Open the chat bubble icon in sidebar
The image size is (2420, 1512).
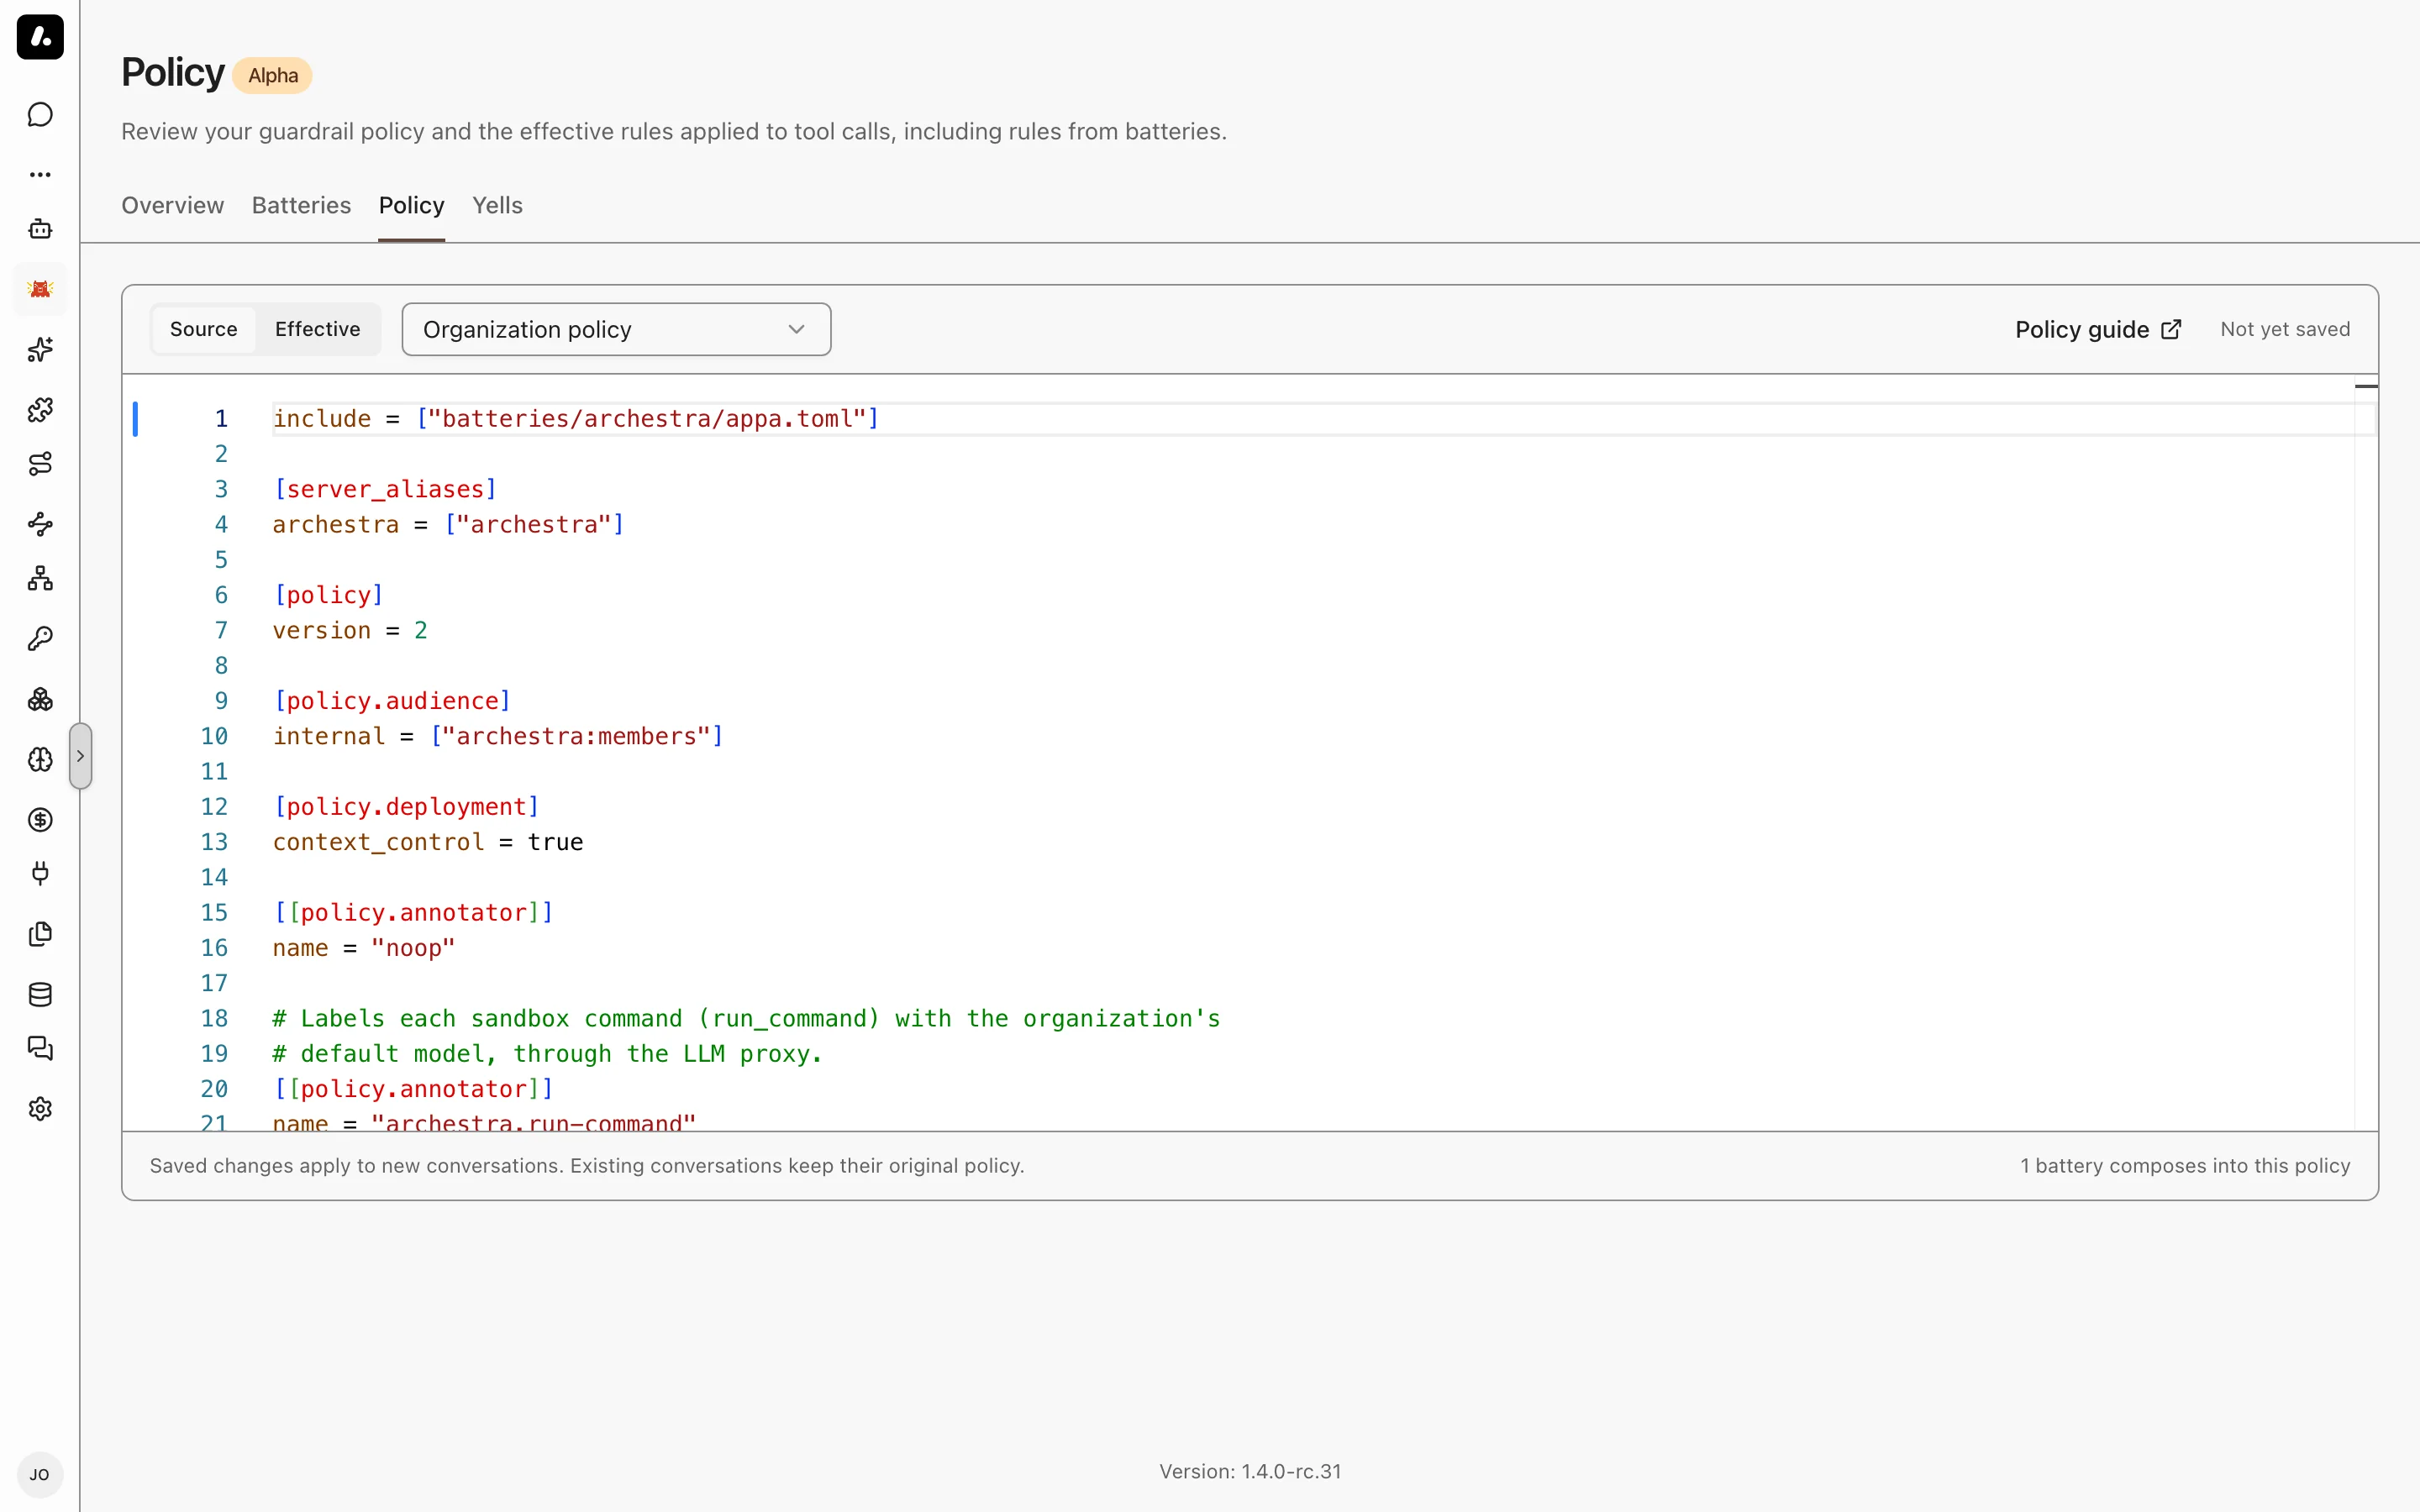(40, 115)
